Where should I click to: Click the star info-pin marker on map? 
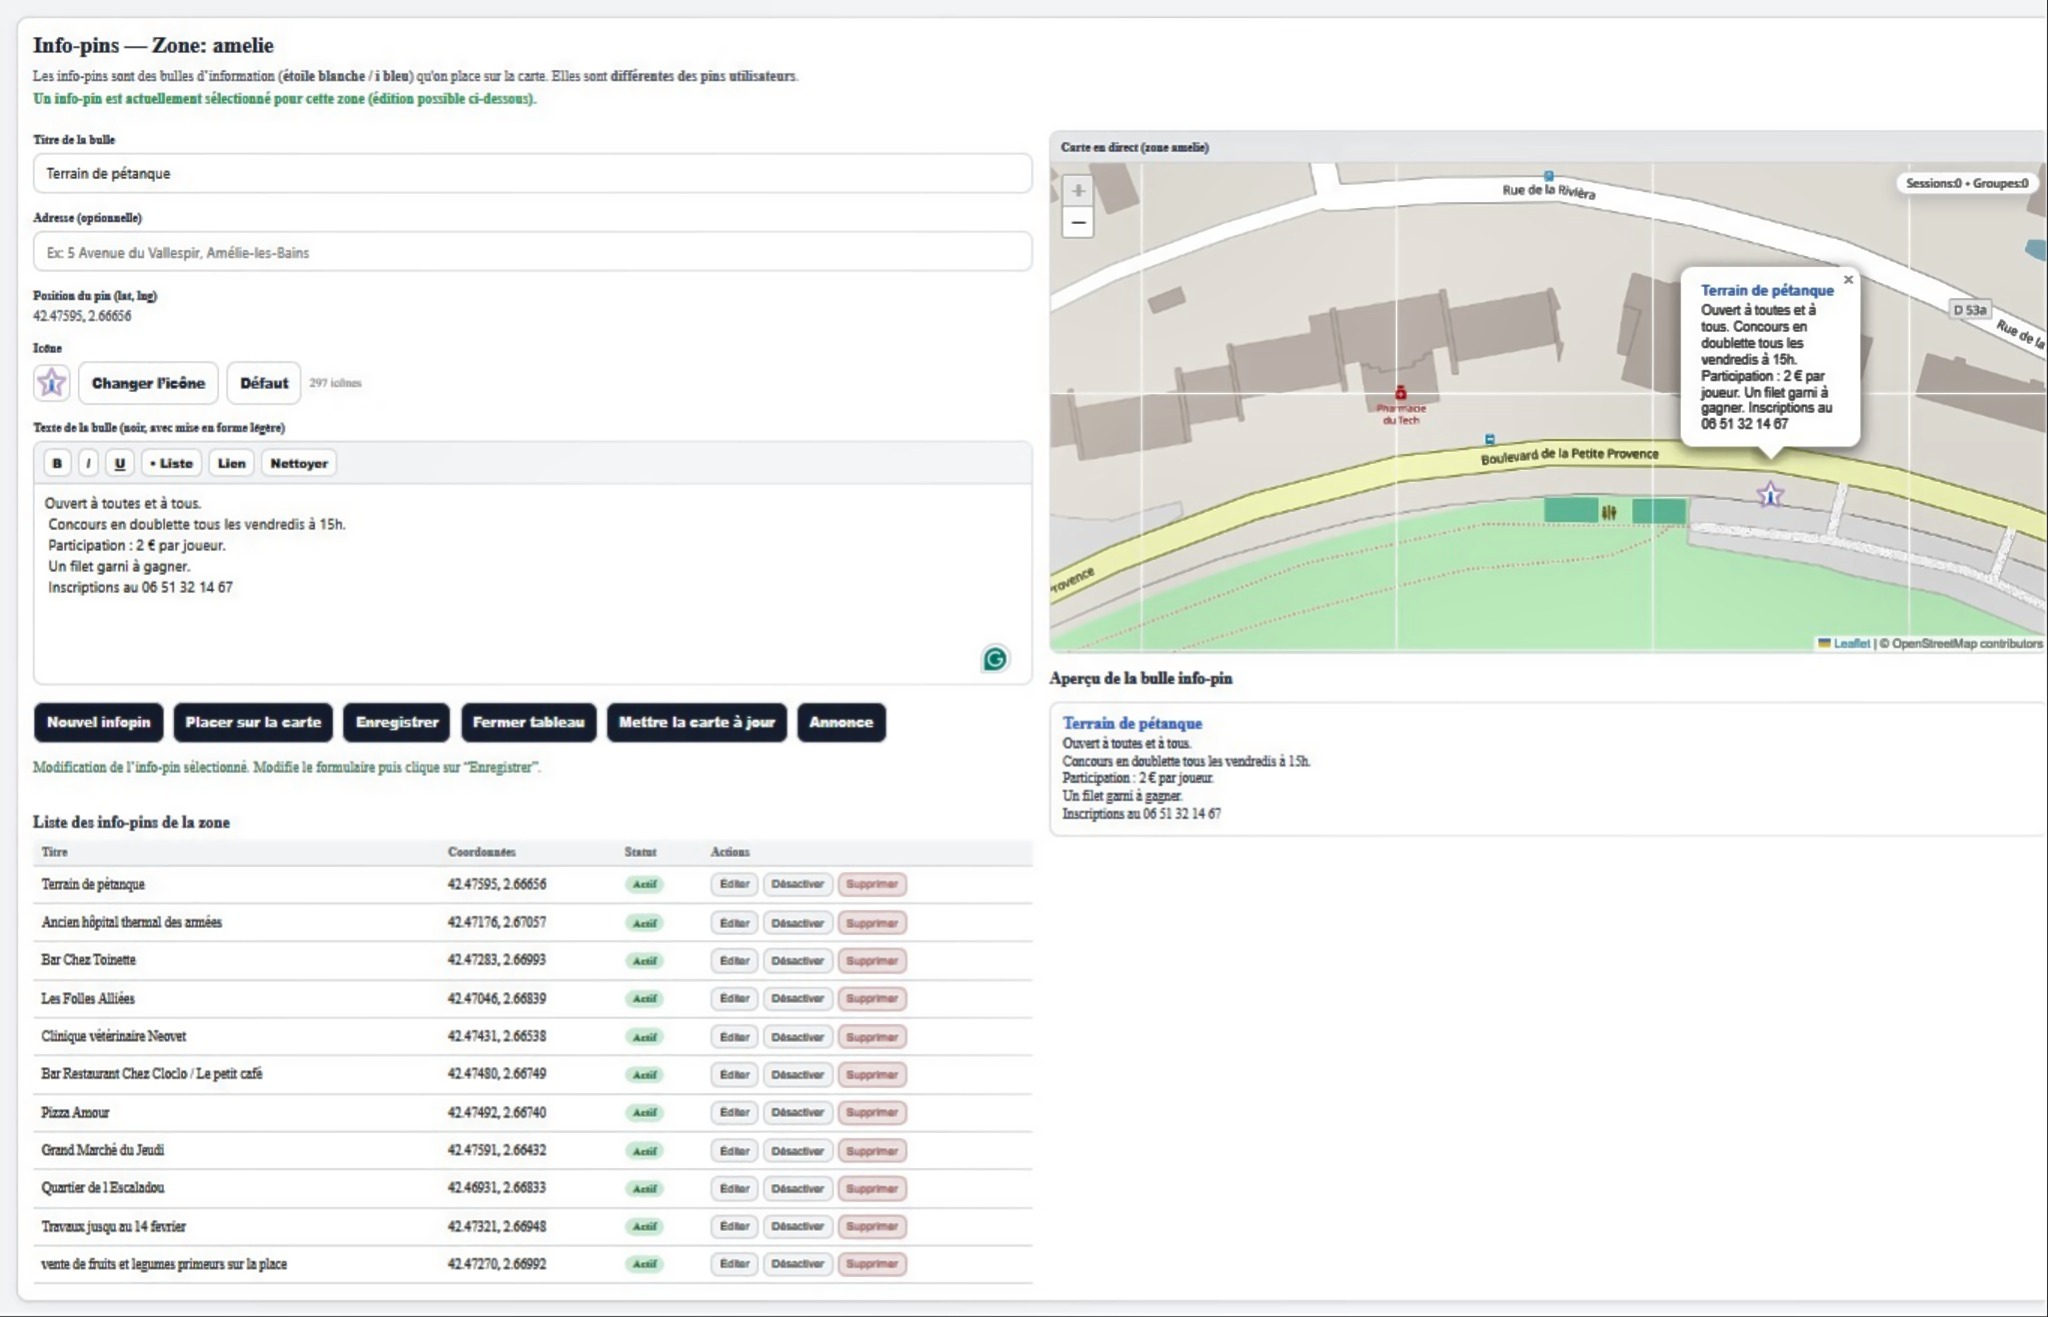(1769, 494)
